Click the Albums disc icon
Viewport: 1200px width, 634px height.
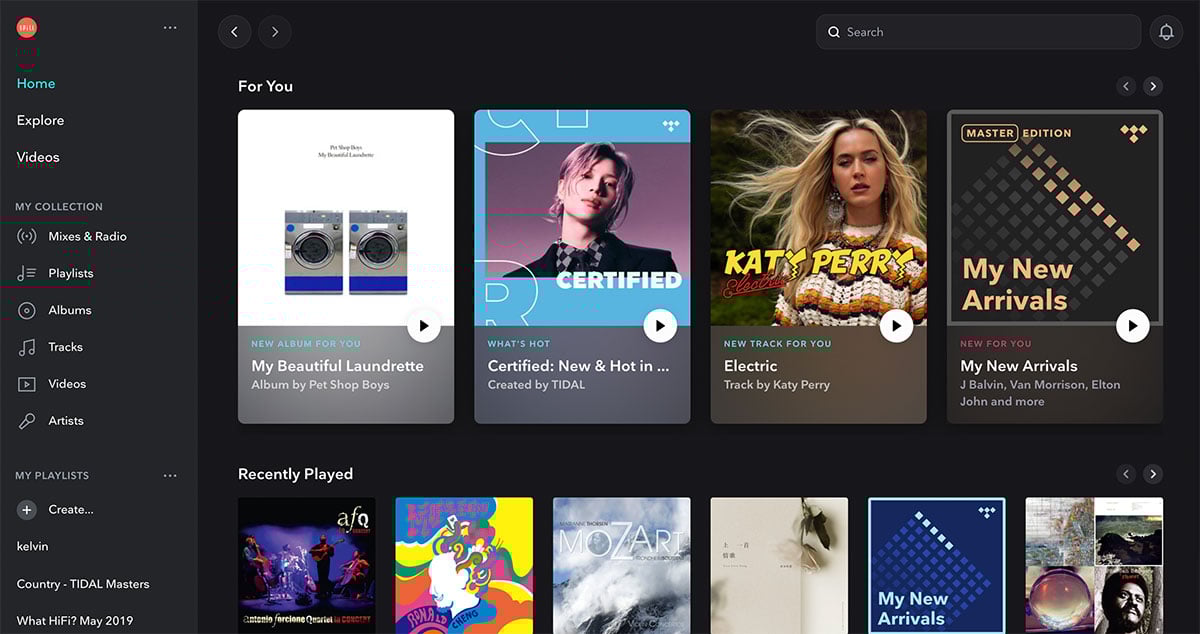(27, 310)
